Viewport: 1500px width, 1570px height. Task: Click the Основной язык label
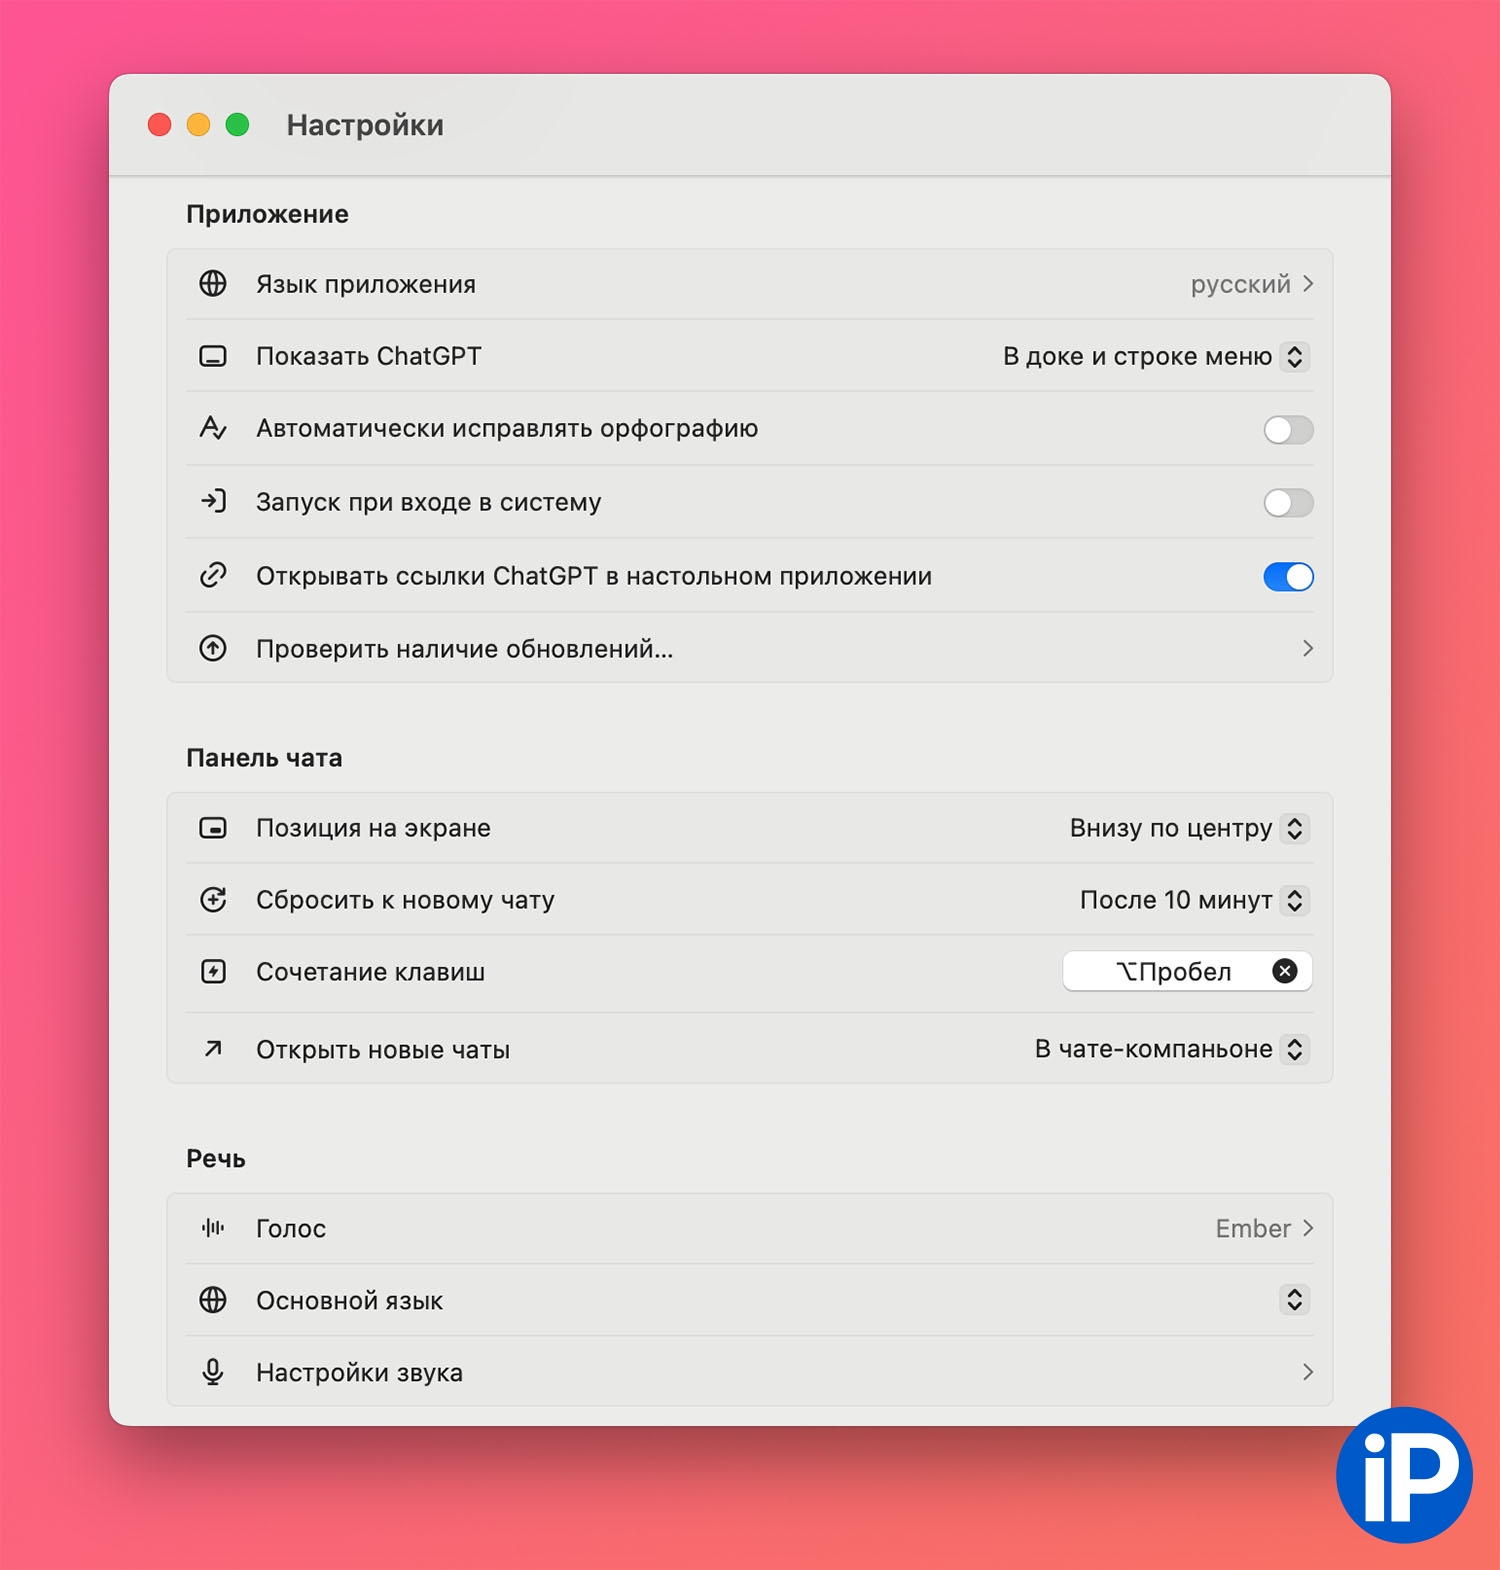[x=349, y=1300]
